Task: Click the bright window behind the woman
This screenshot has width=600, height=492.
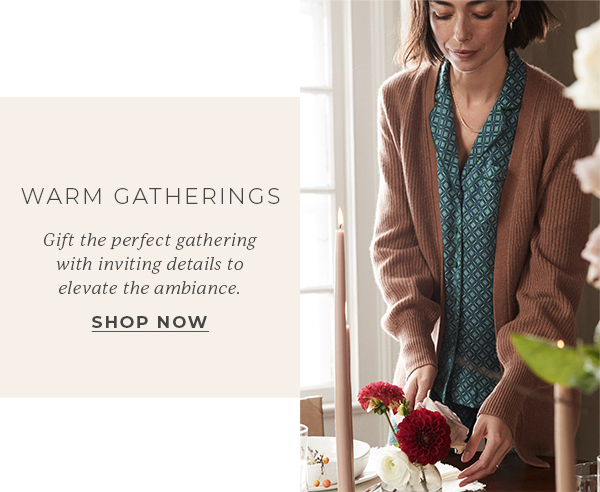Action: pos(317,191)
